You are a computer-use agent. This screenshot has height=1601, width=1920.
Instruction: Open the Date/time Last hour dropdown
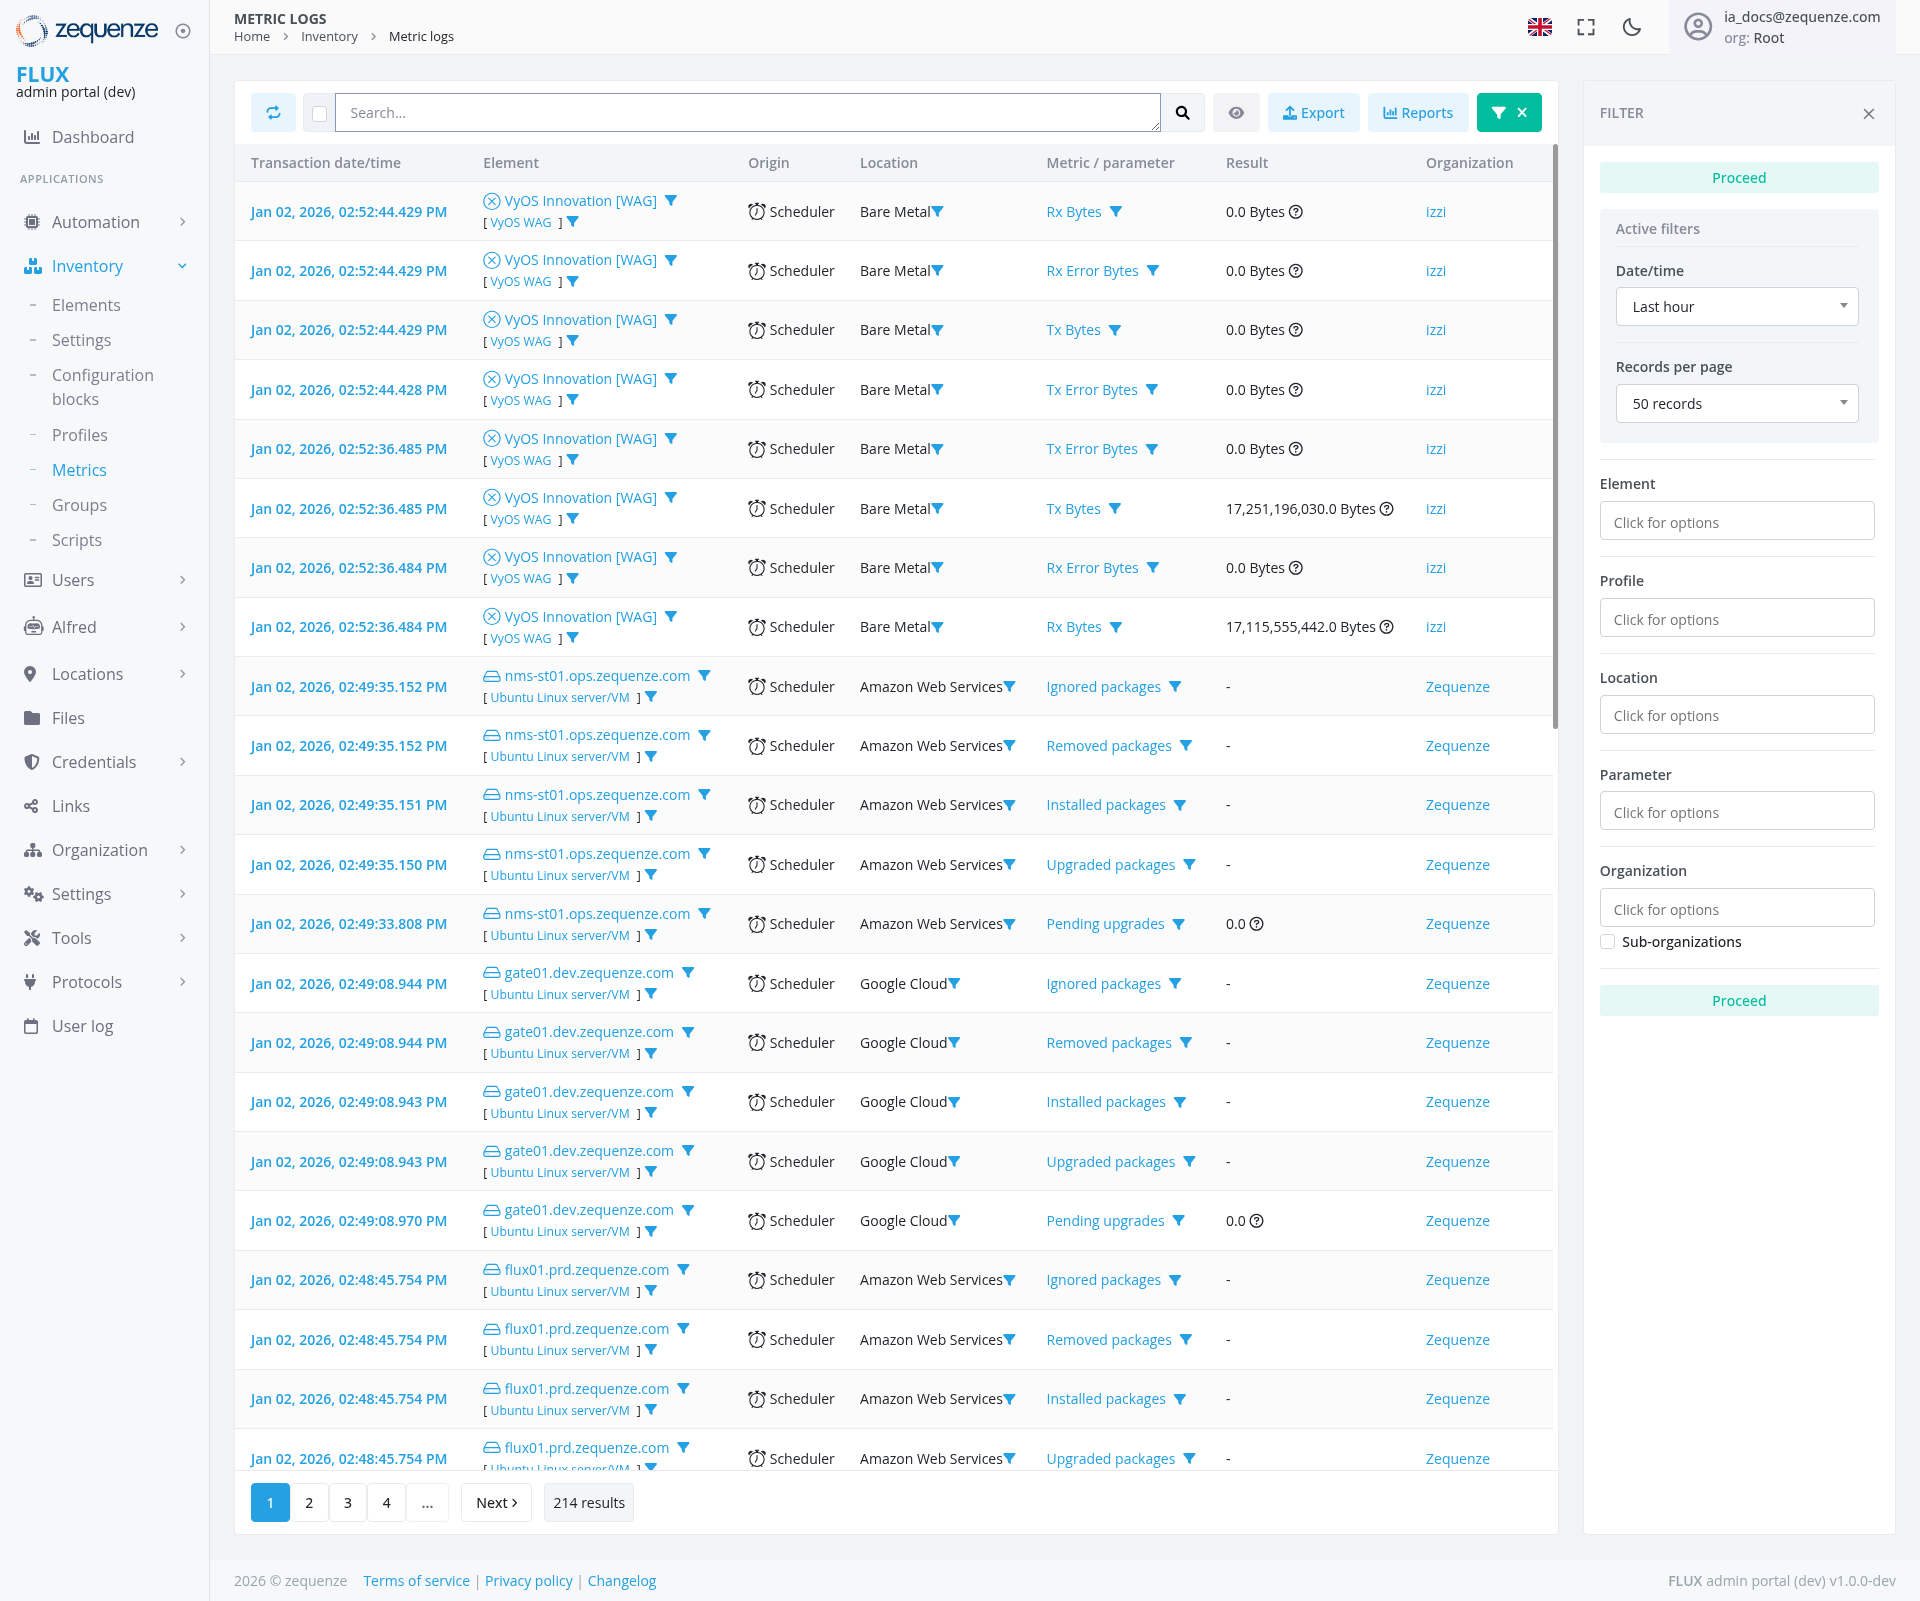1737,307
